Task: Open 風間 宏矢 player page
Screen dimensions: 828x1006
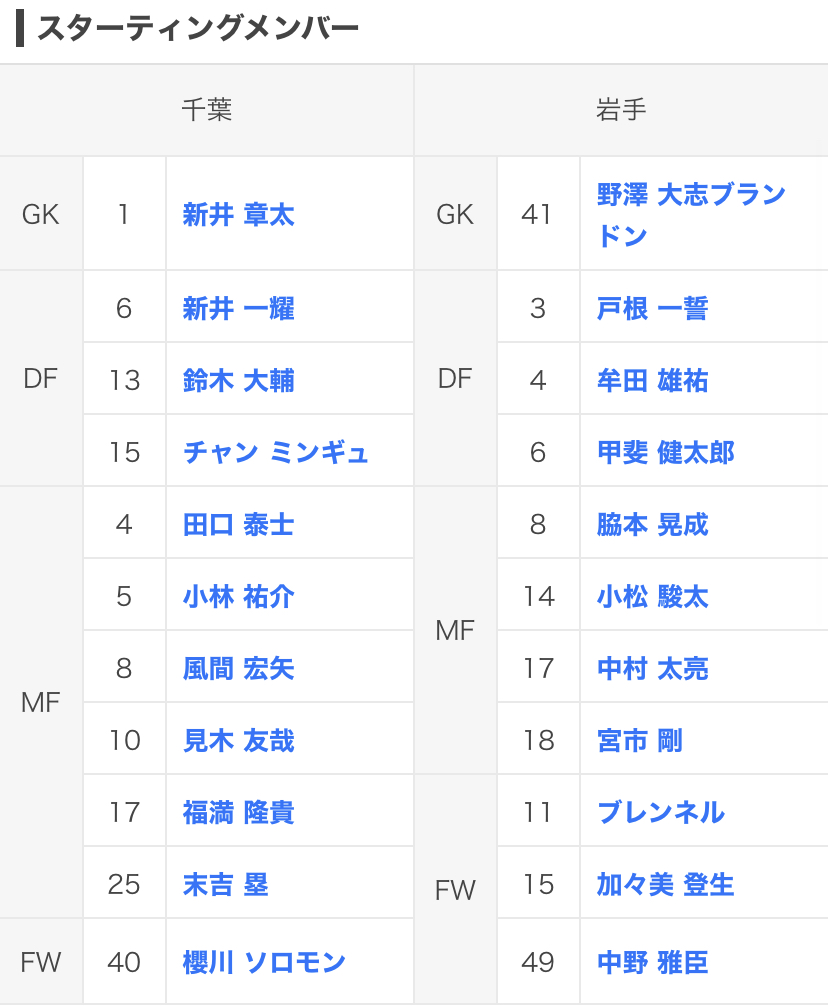Action: pos(238,669)
